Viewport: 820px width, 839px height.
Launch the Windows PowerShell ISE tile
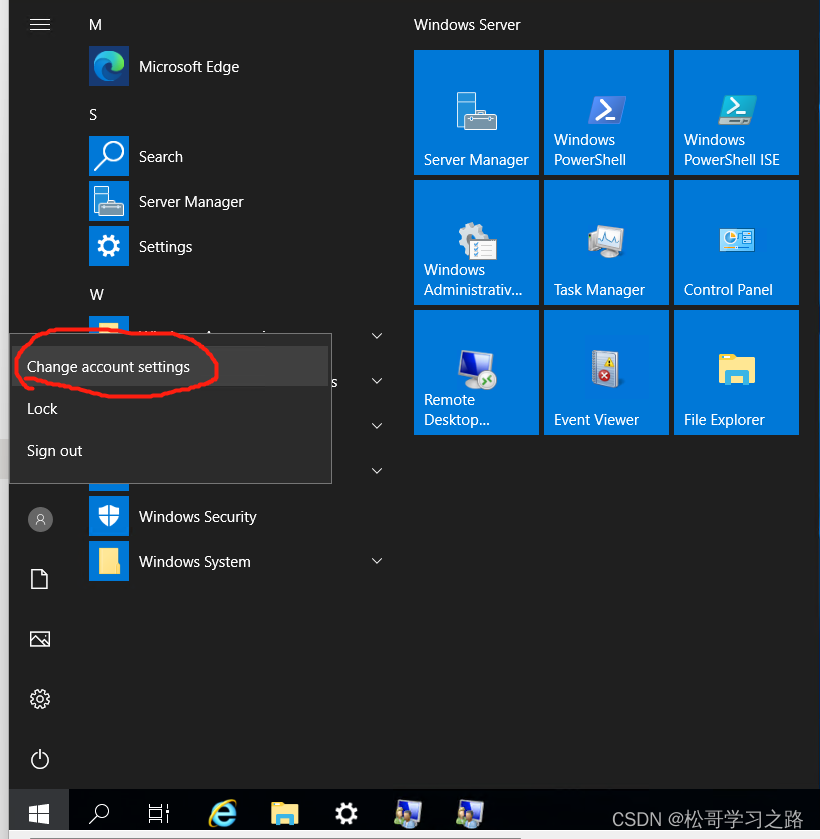point(736,112)
